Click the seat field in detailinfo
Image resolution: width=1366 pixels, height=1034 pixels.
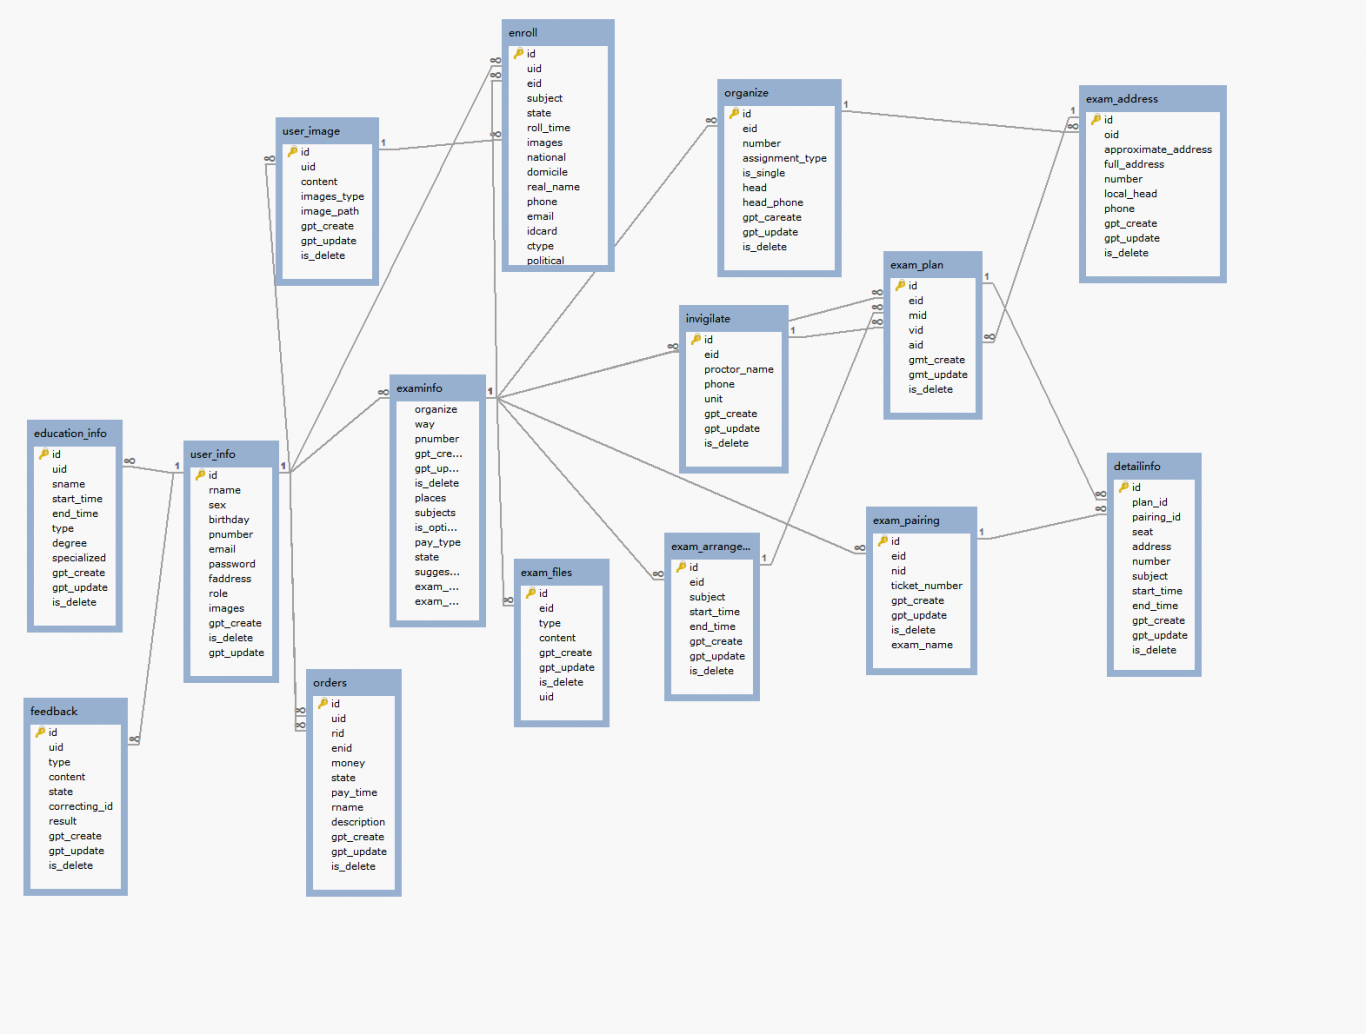[x=1142, y=532]
